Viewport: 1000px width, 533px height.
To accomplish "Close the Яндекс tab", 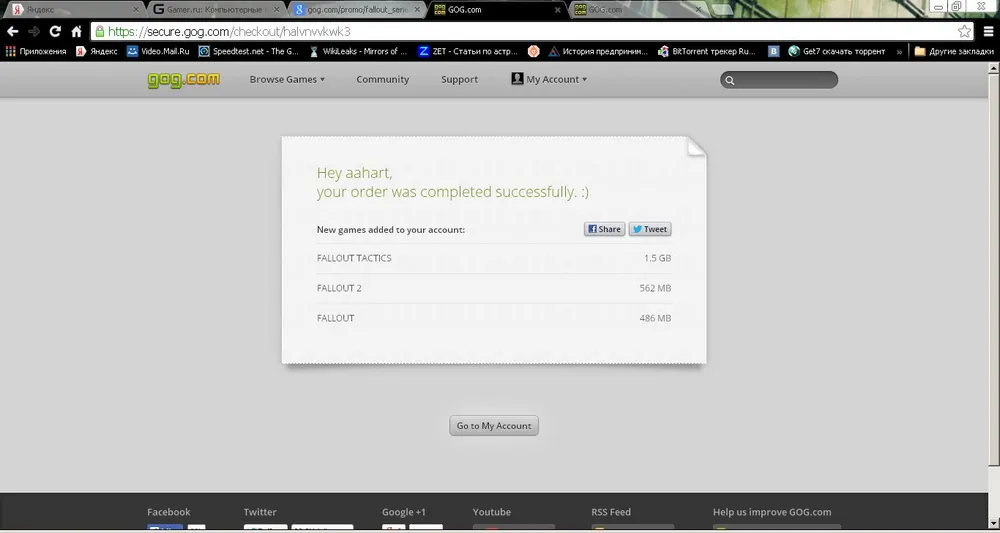I will pos(135,10).
